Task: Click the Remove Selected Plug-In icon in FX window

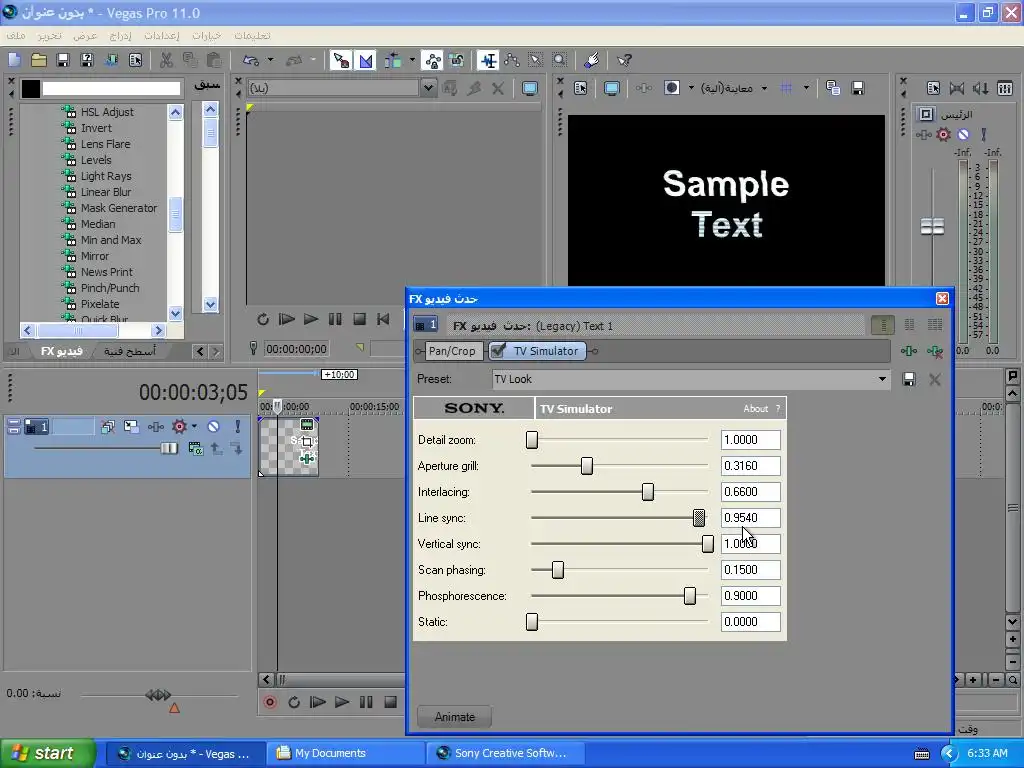Action: tap(935, 351)
